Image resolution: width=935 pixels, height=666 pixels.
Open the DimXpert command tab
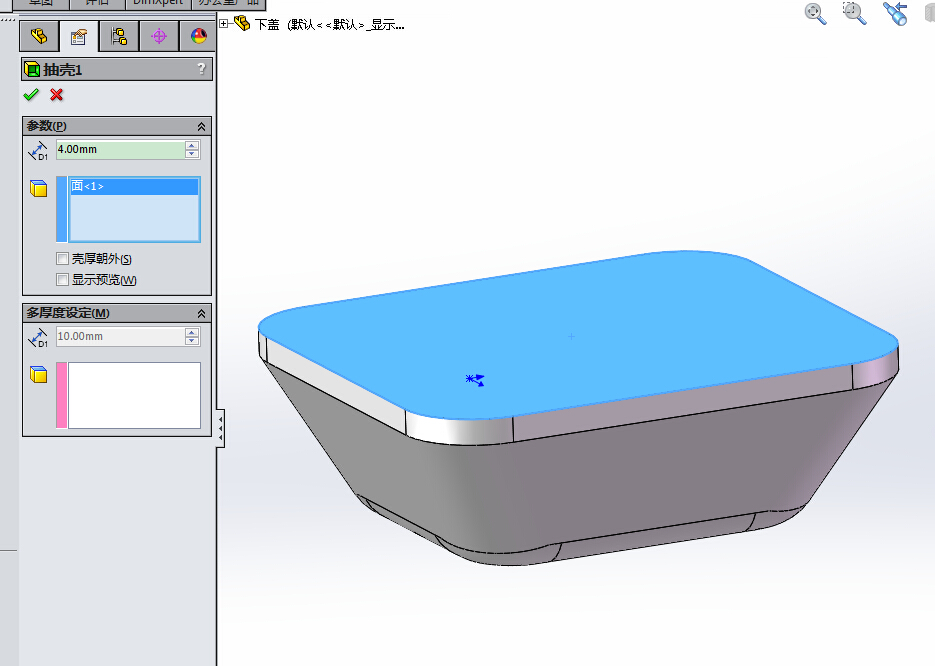click(x=158, y=3)
